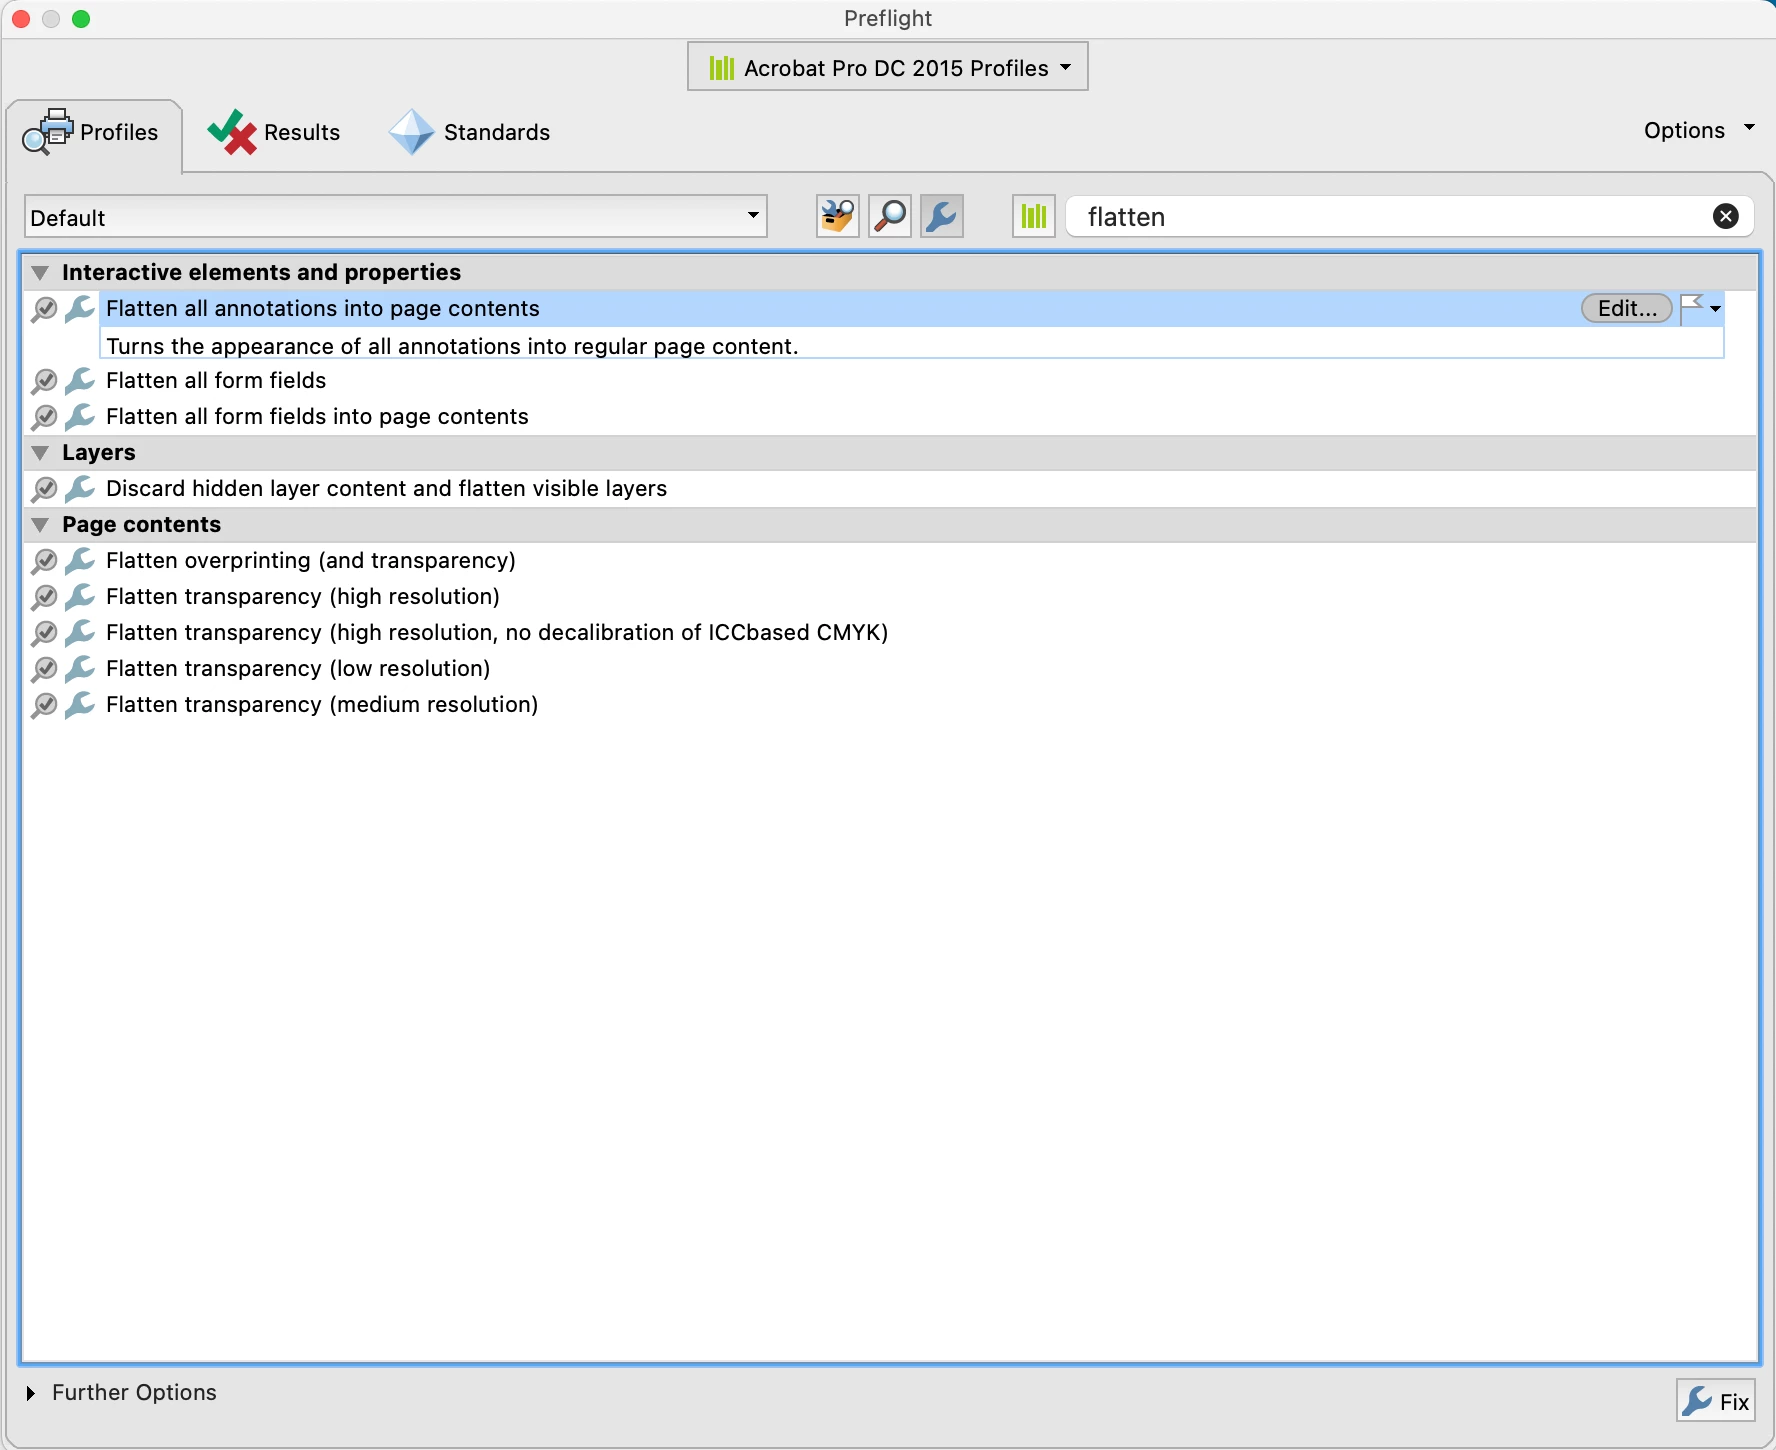1776x1450 pixels.
Task: Click wrench icon of Flatten transparency (low resolution)
Action: pyautogui.click(x=79, y=668)
